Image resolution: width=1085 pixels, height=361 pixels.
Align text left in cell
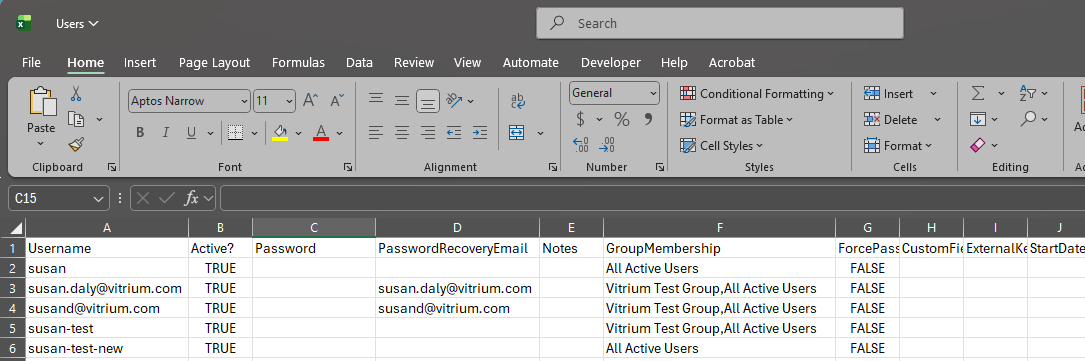click(x=376, y=132)
